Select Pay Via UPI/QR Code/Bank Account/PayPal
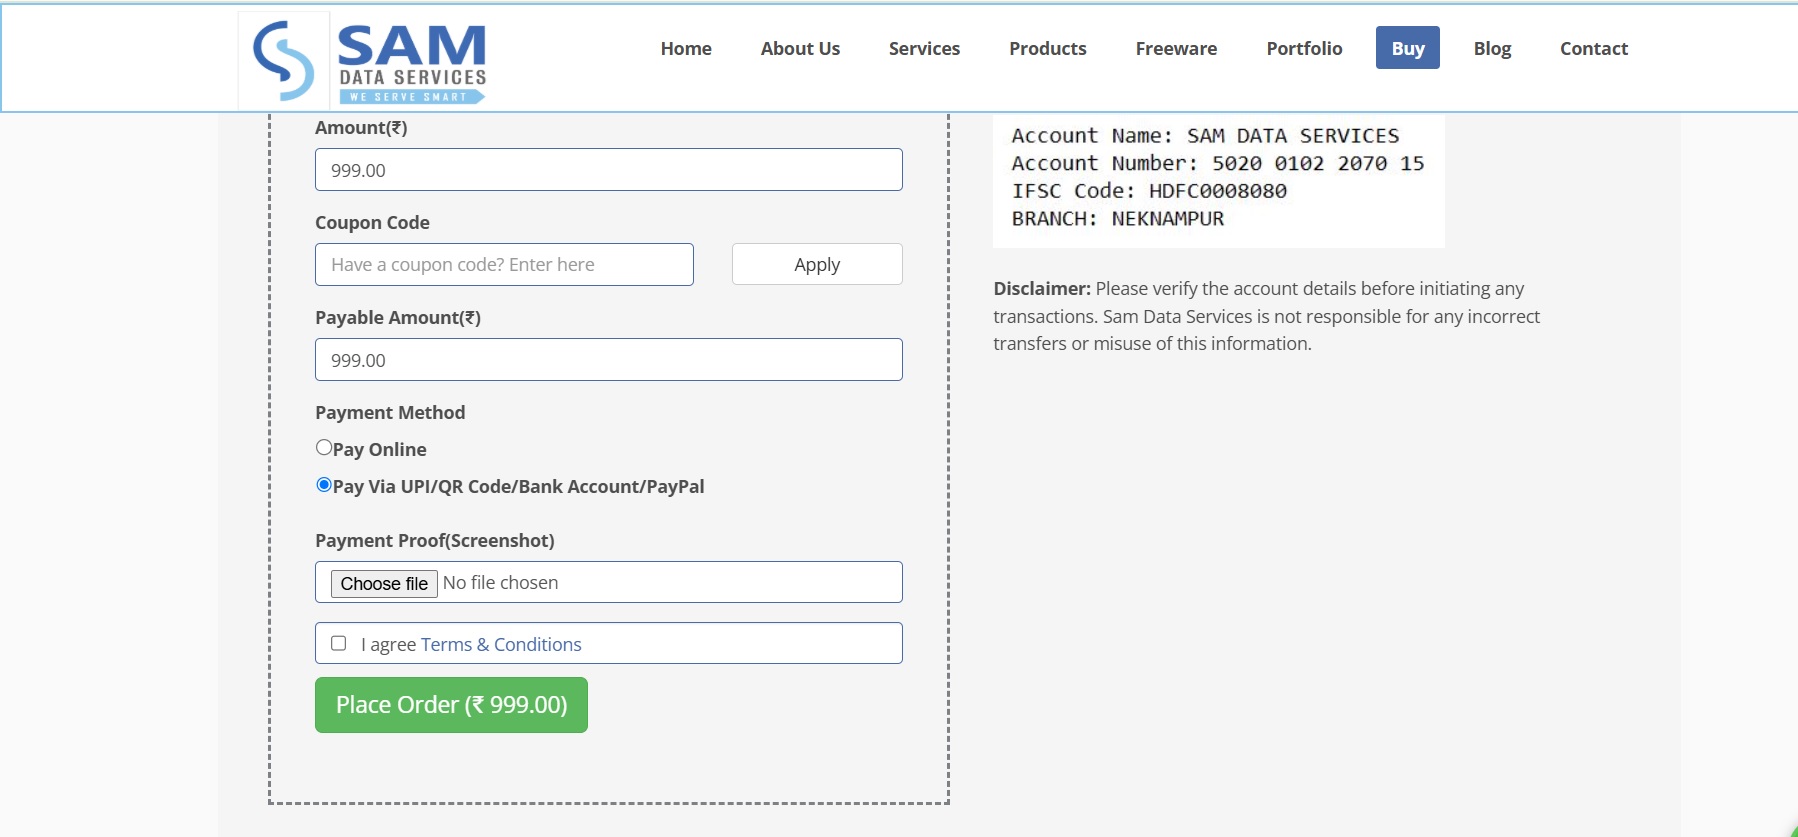 click(x=324, y=485)
